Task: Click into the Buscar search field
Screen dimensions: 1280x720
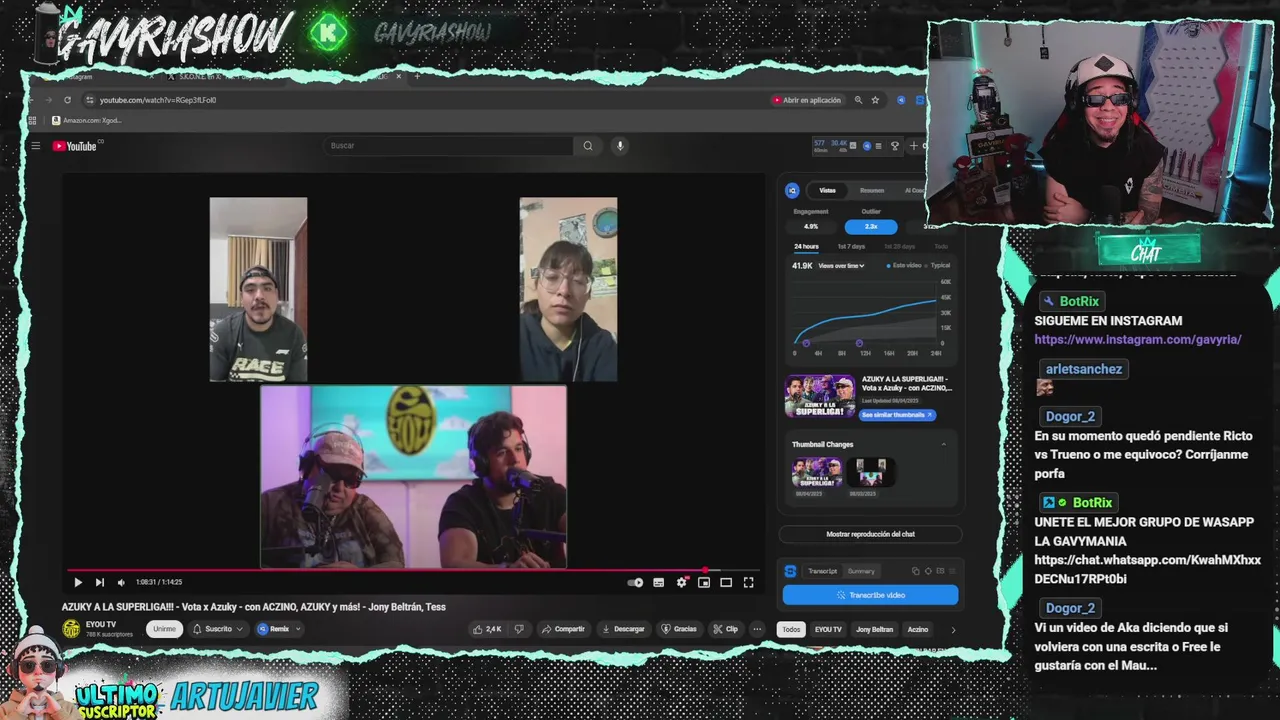Action: point(450,146)
